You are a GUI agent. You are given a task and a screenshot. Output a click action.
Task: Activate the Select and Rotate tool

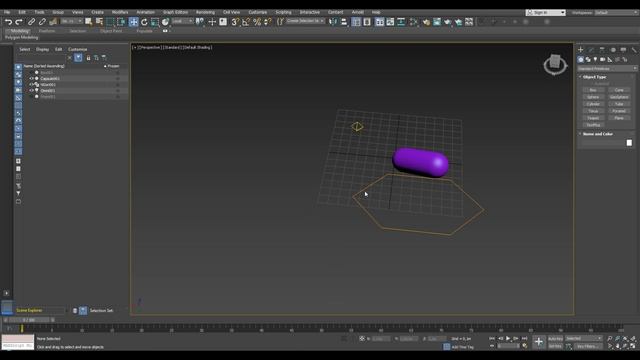click(x=144, y=22)
